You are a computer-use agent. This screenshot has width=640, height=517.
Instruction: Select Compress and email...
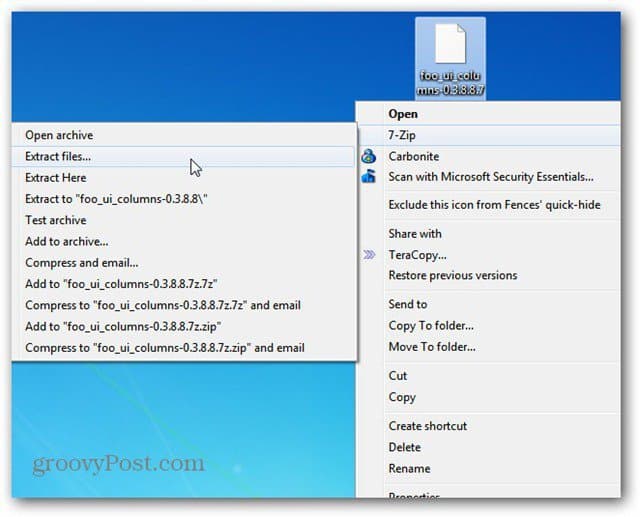(x=184, y=262)
